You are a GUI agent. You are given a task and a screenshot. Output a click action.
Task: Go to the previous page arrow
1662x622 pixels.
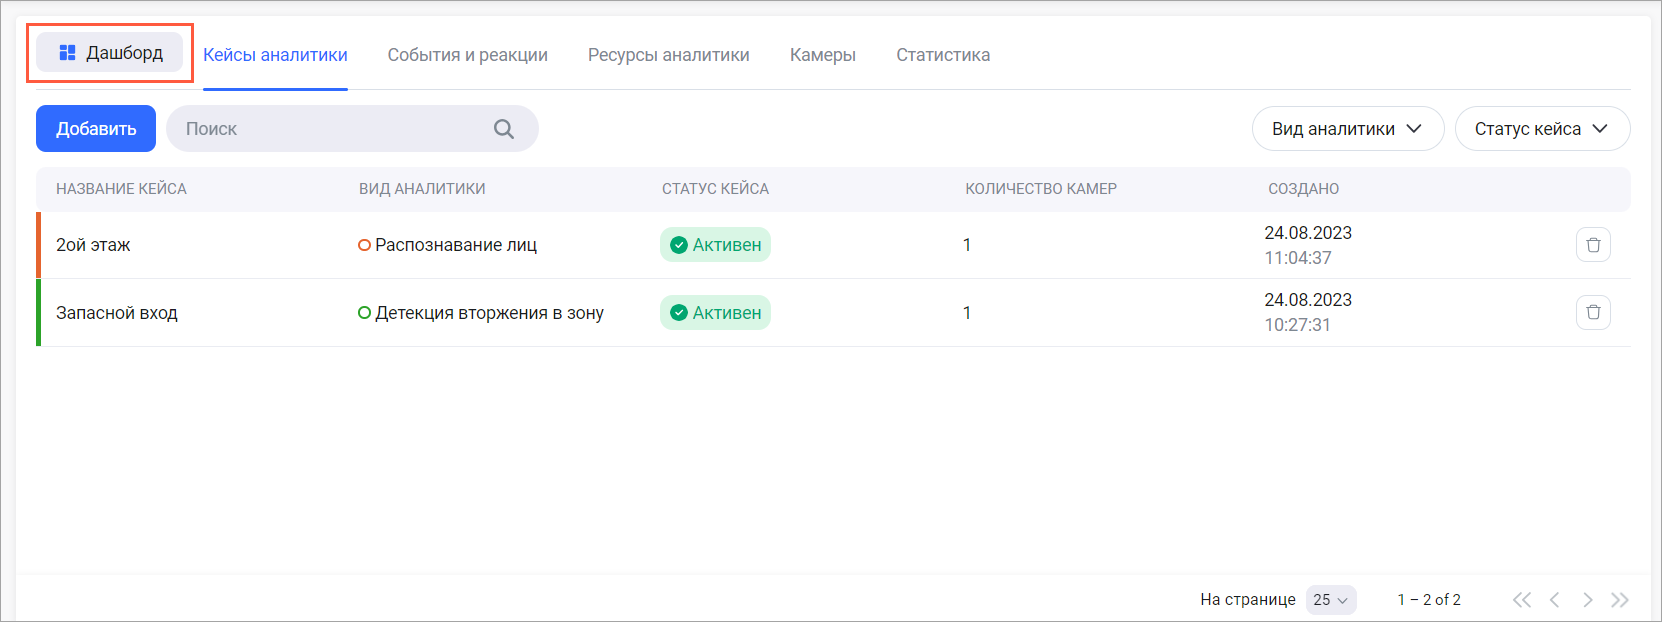tap(1554, 600)
